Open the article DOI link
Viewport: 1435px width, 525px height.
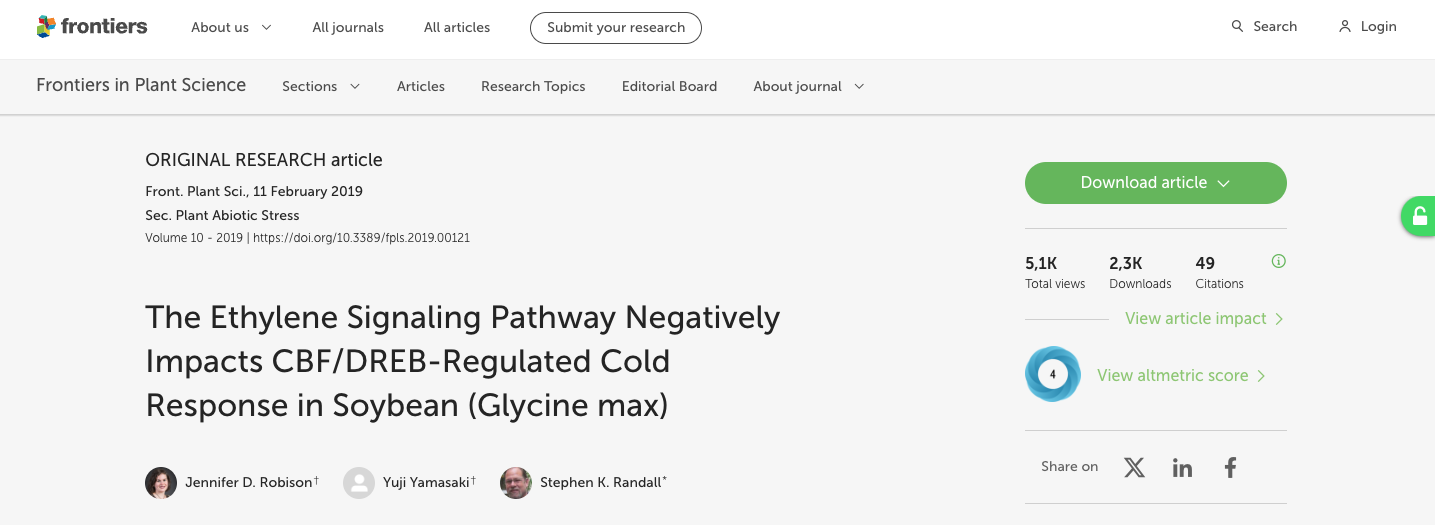coord(361,239)
